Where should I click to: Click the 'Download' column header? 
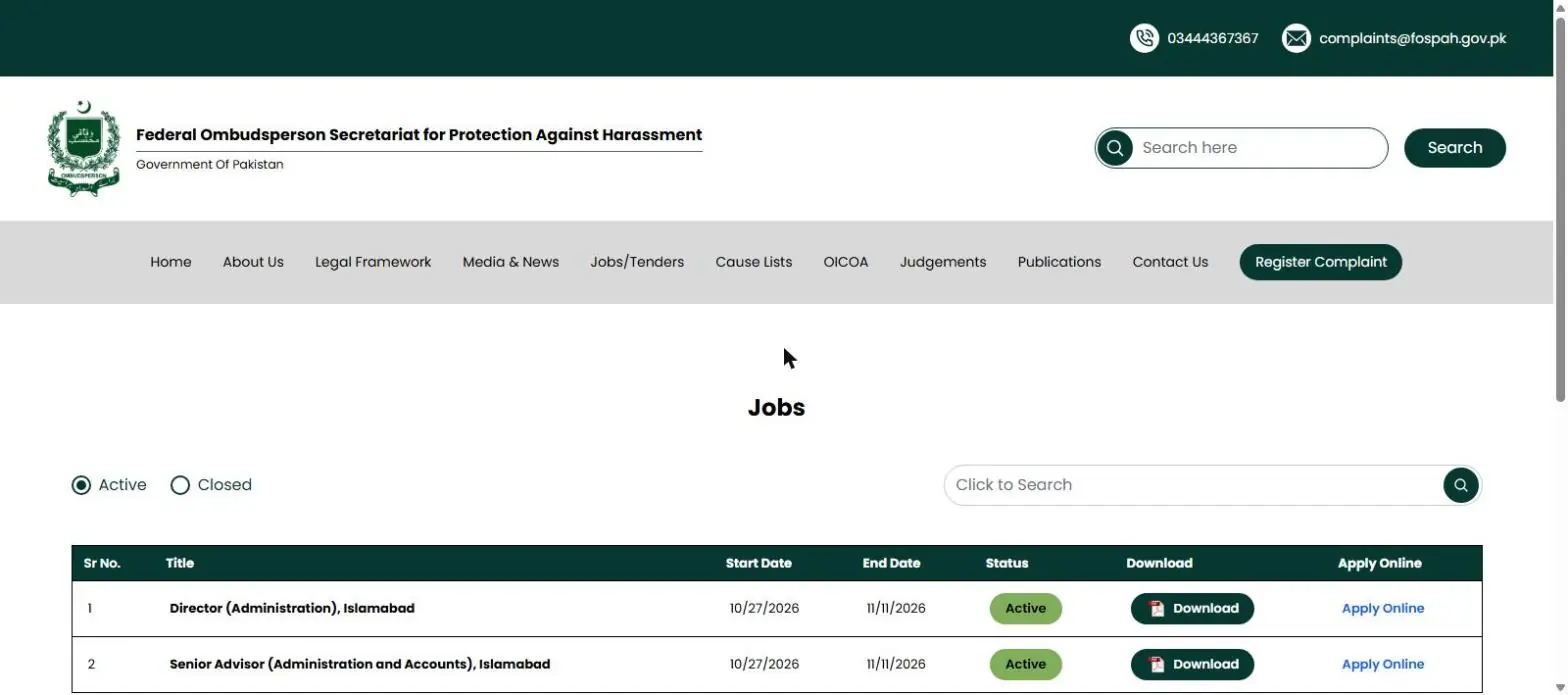tap(1159, 563)
